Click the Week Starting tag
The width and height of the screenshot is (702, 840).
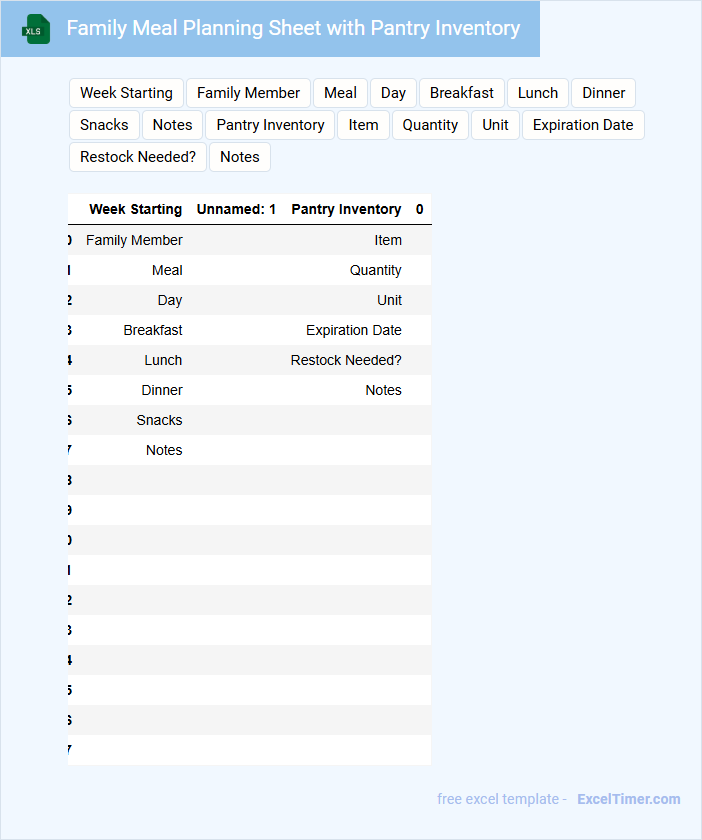(x=126, y=93)
